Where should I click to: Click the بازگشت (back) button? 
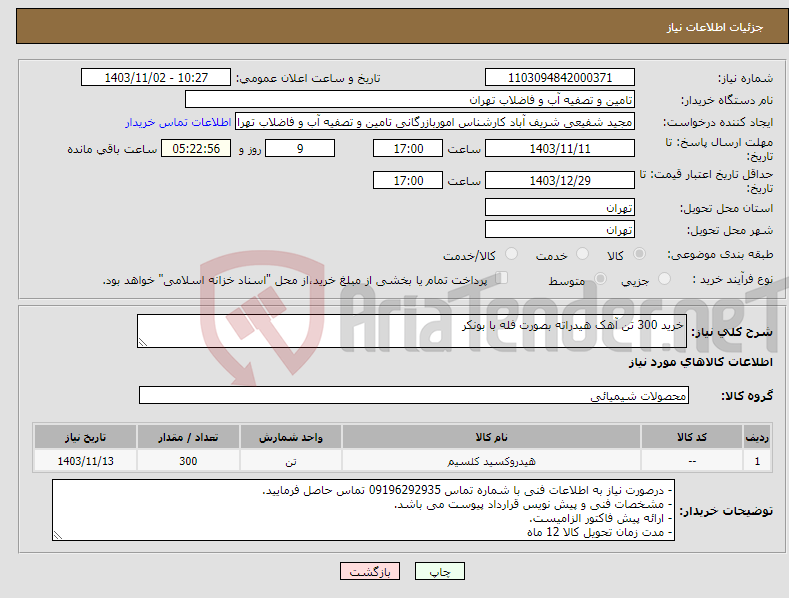[370, 571]
